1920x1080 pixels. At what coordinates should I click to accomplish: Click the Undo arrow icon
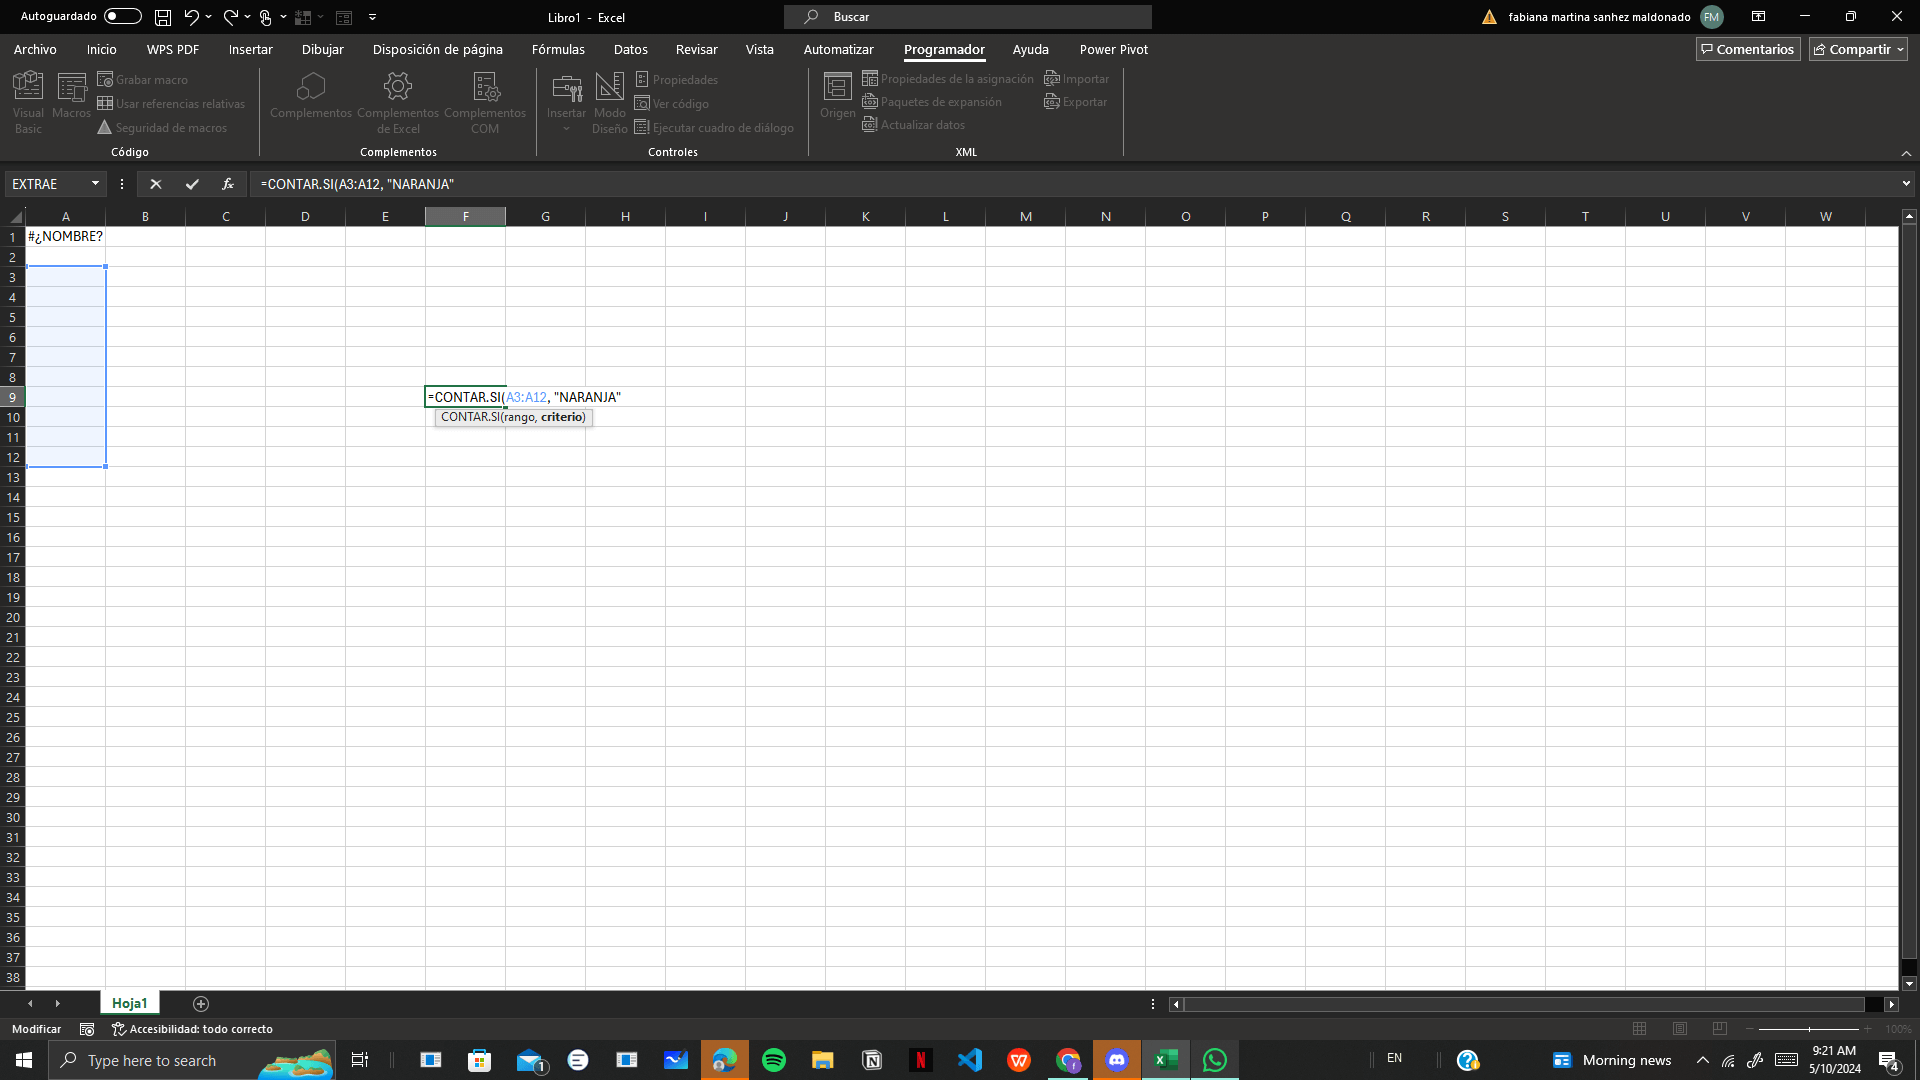[191, 17]
